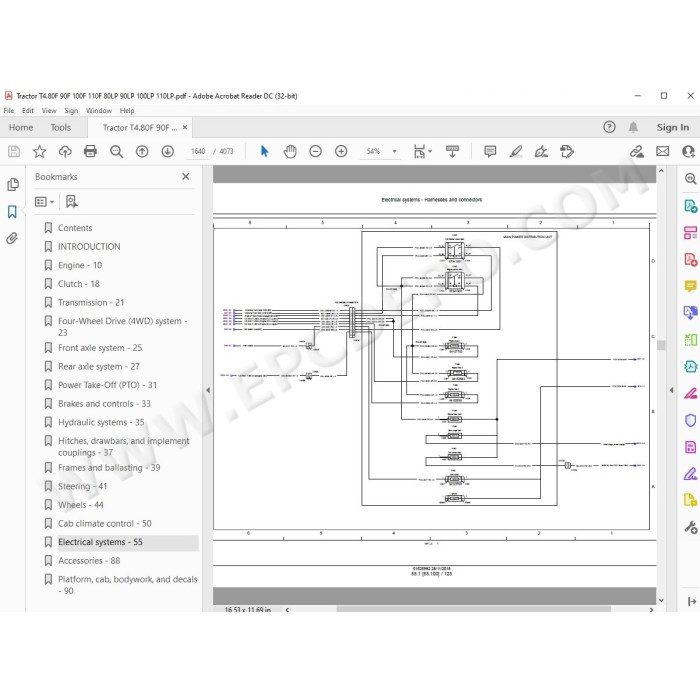Add file to starred favorites
This screenshot has width=700, height=700.
39,152
